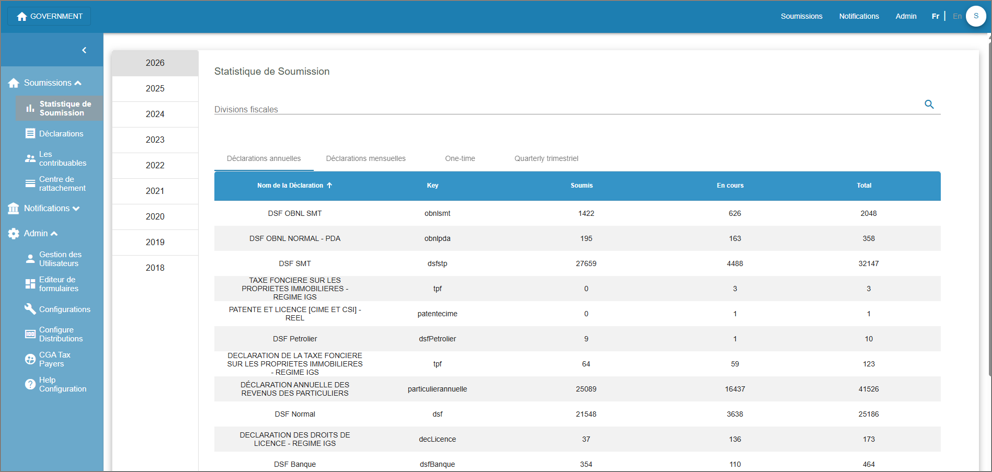
Task: Click the patentecime key cell
Action: 437,314
